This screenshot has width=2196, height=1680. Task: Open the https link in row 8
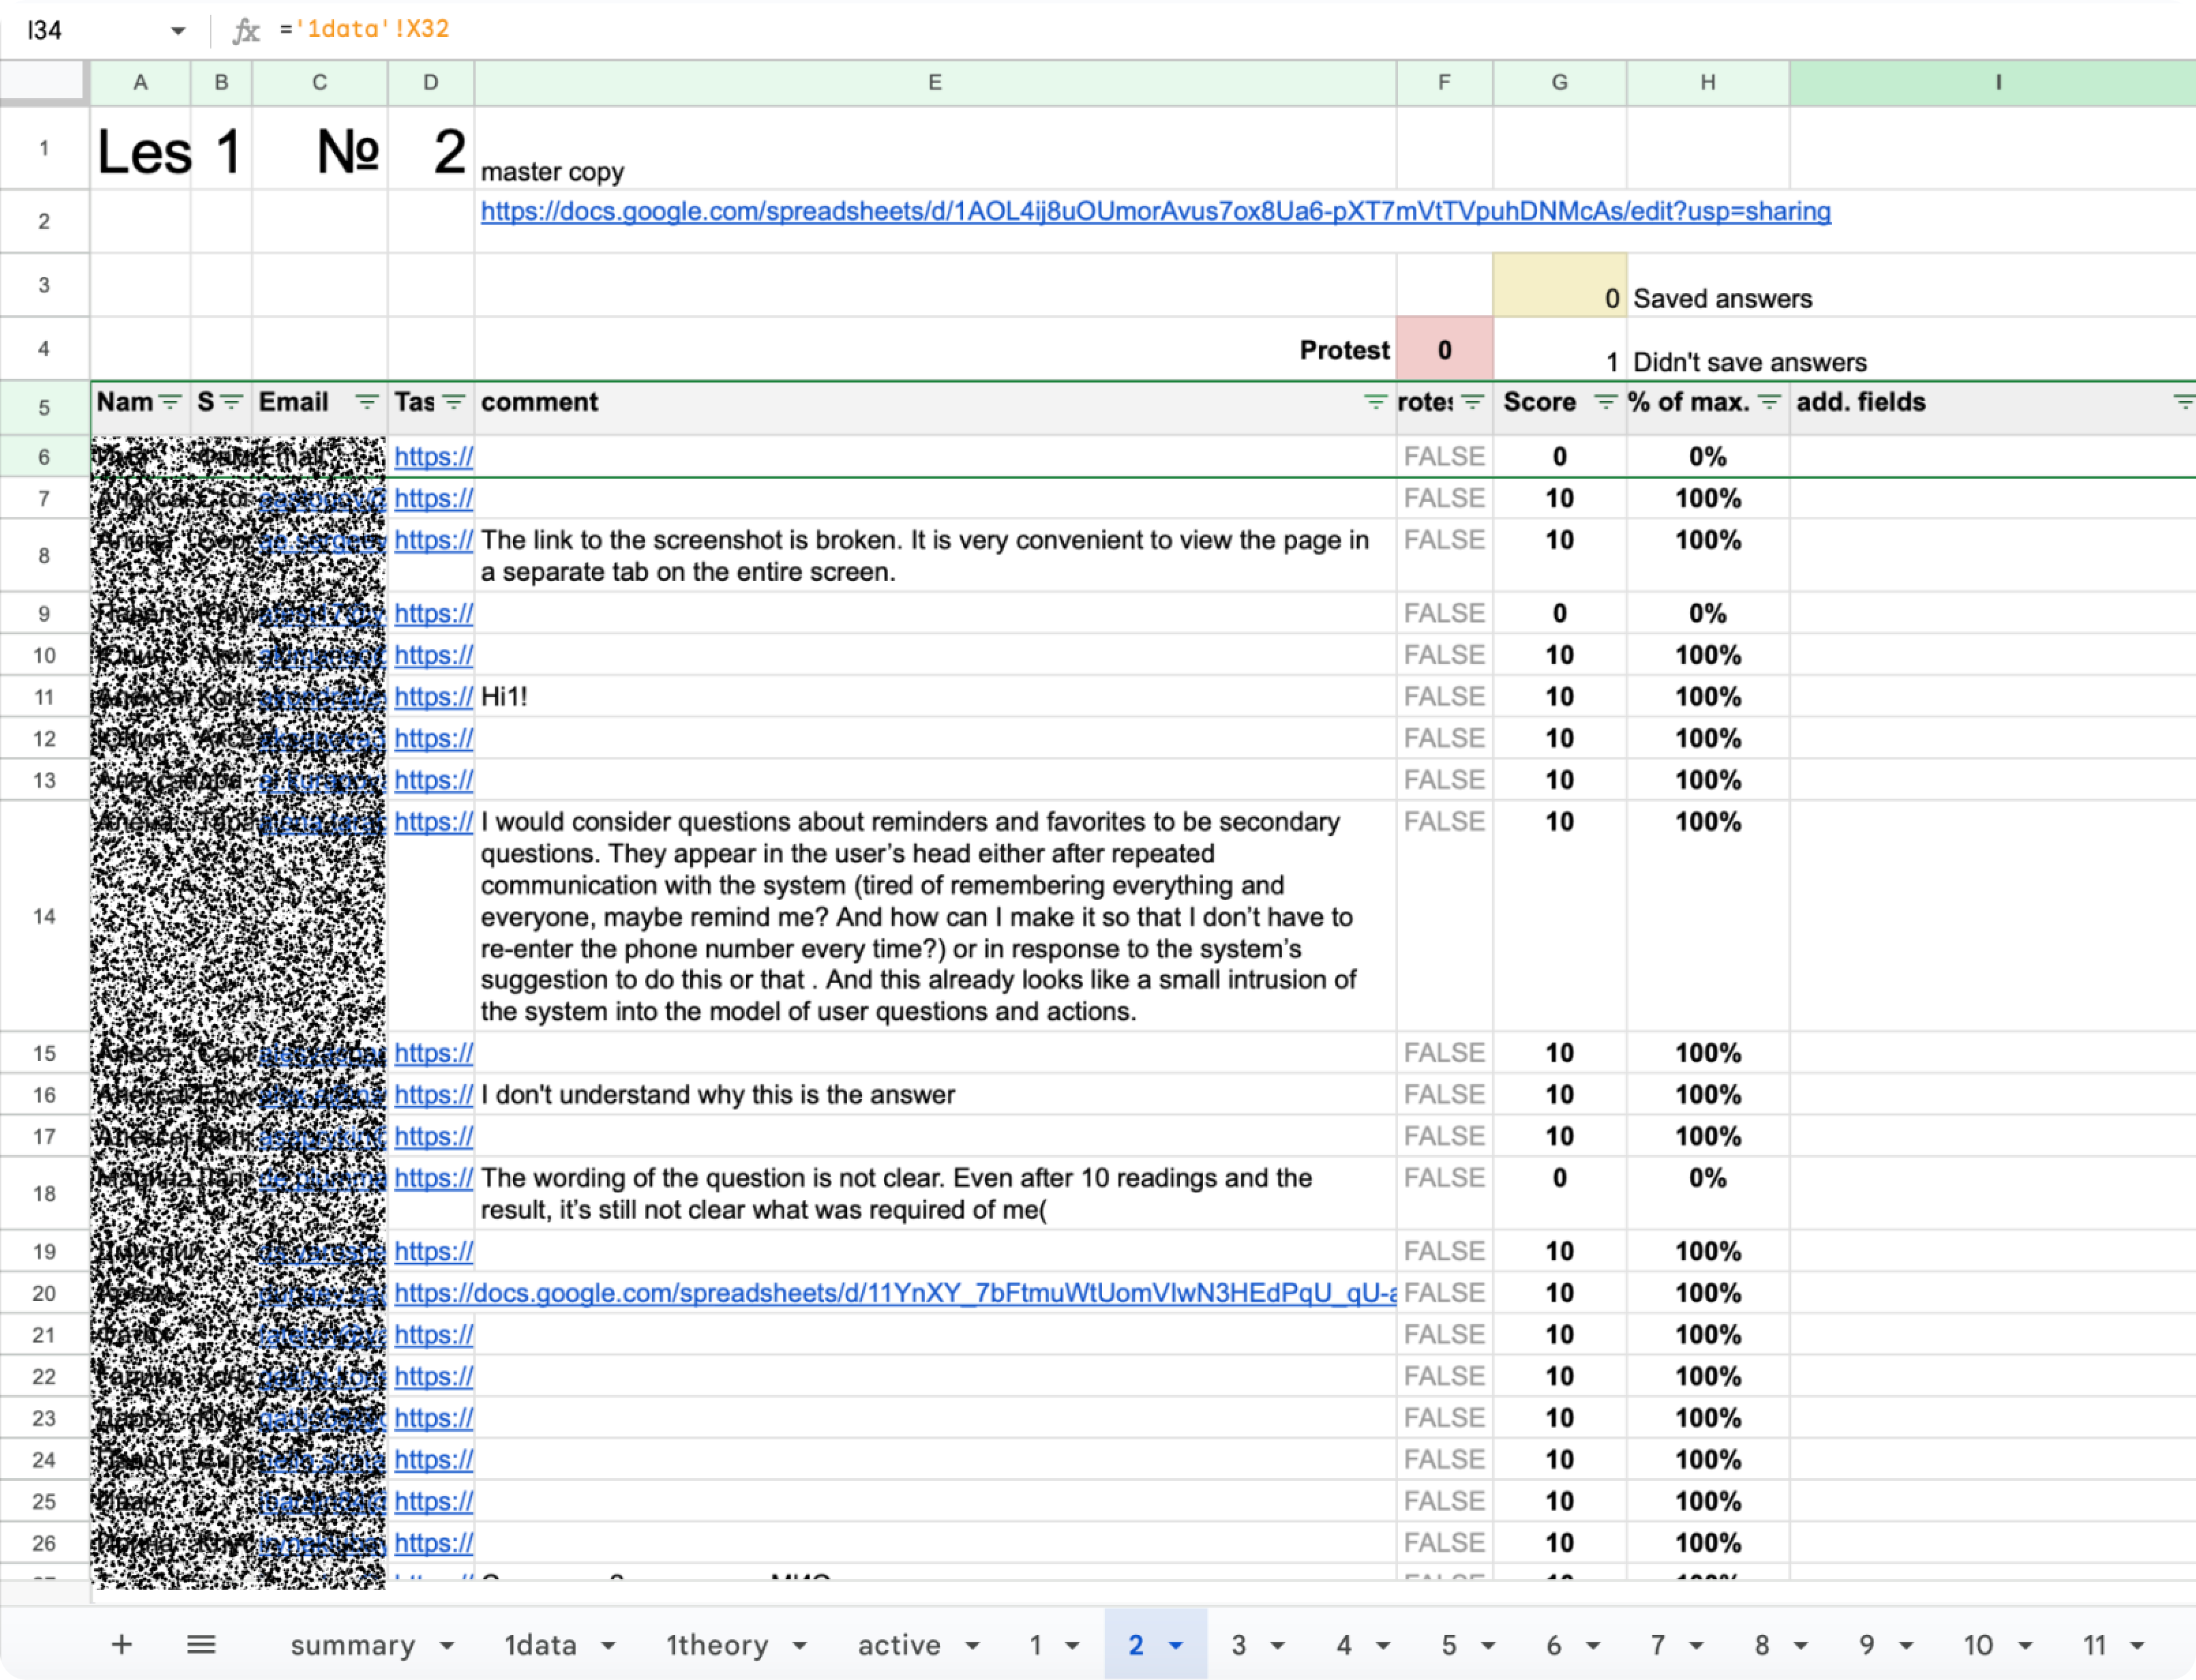click(433, 541)
